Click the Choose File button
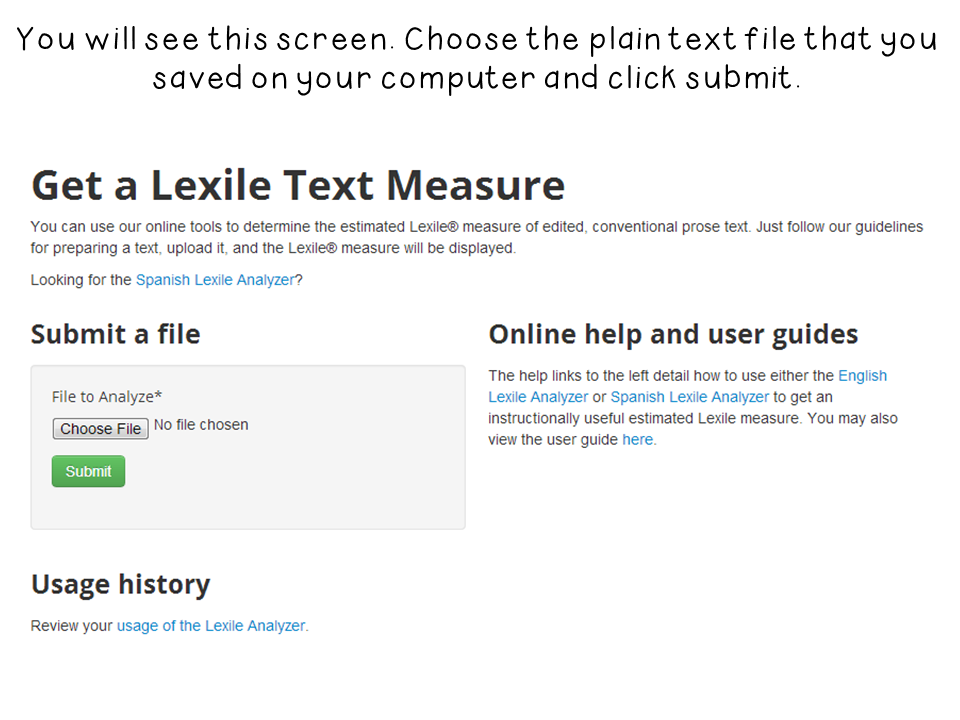The width and height of the screenshot is (960, 720). point(100,429)
